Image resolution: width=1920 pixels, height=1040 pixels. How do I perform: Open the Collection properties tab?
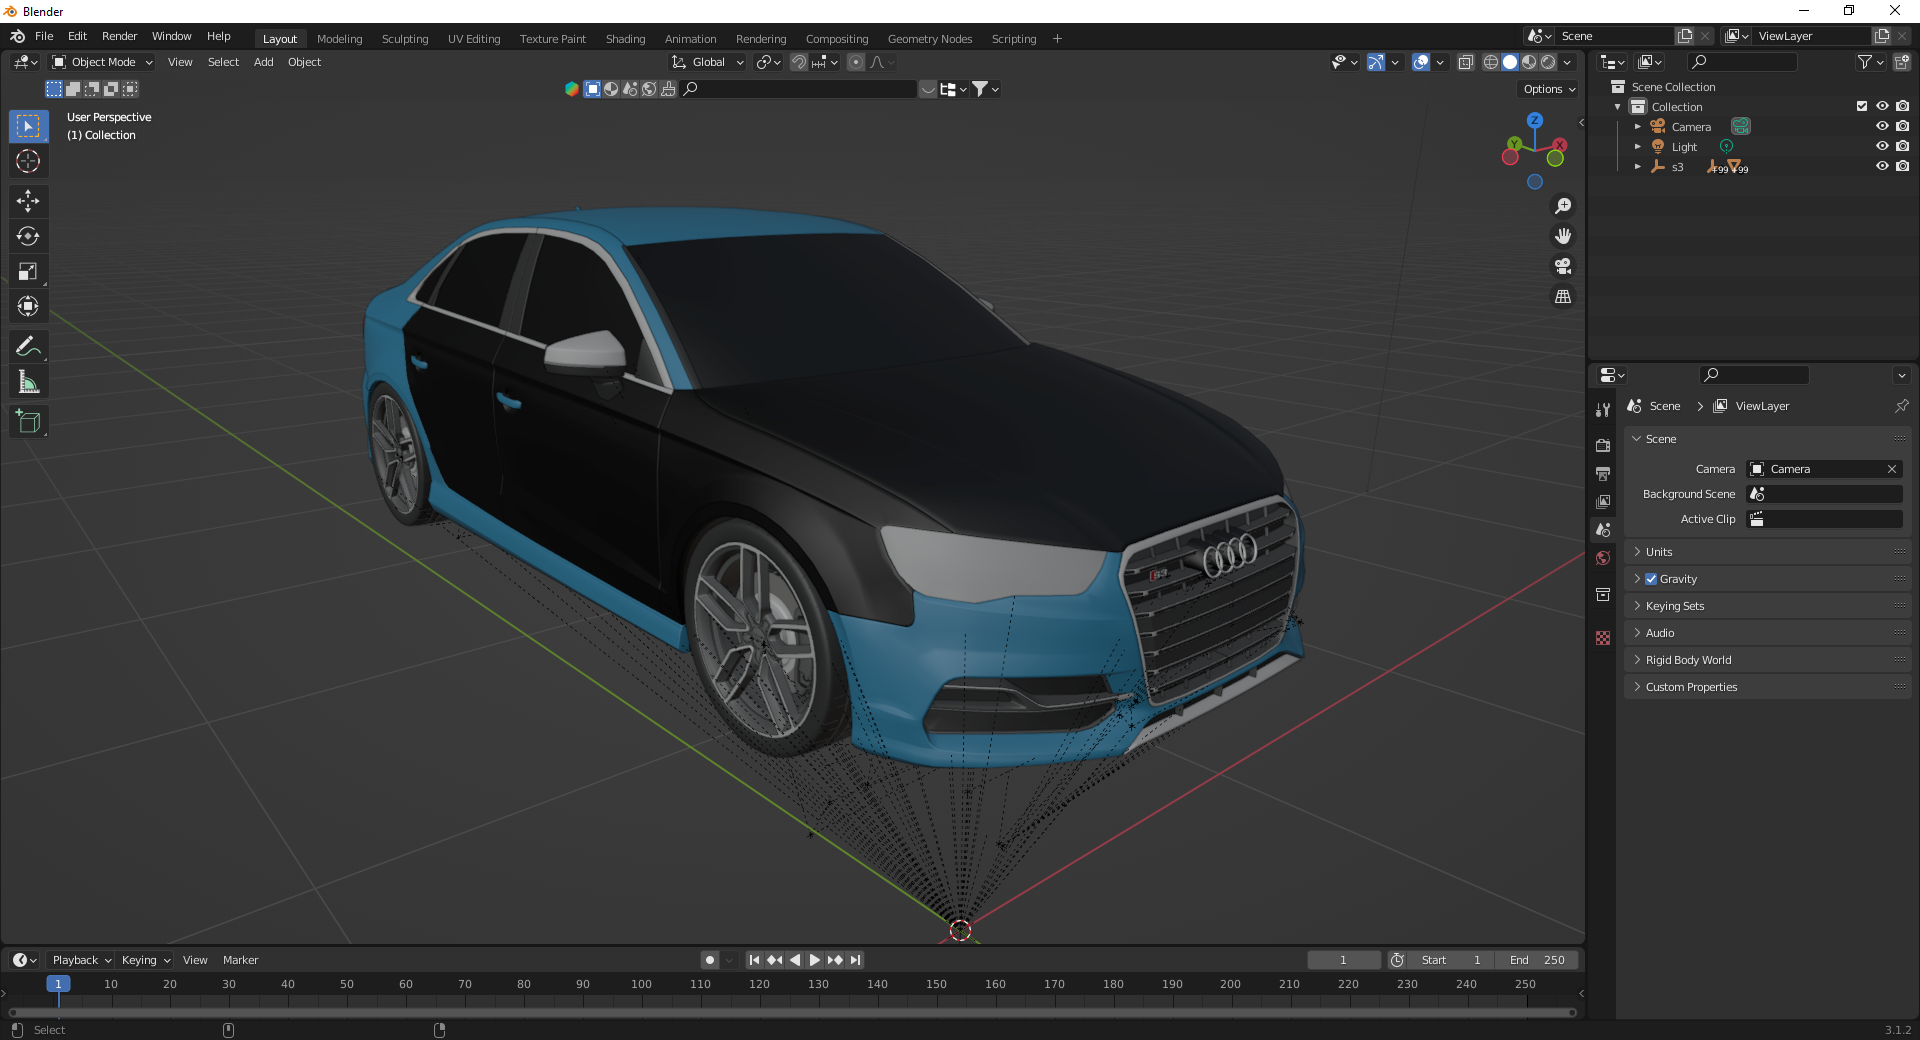point(1603,594)
